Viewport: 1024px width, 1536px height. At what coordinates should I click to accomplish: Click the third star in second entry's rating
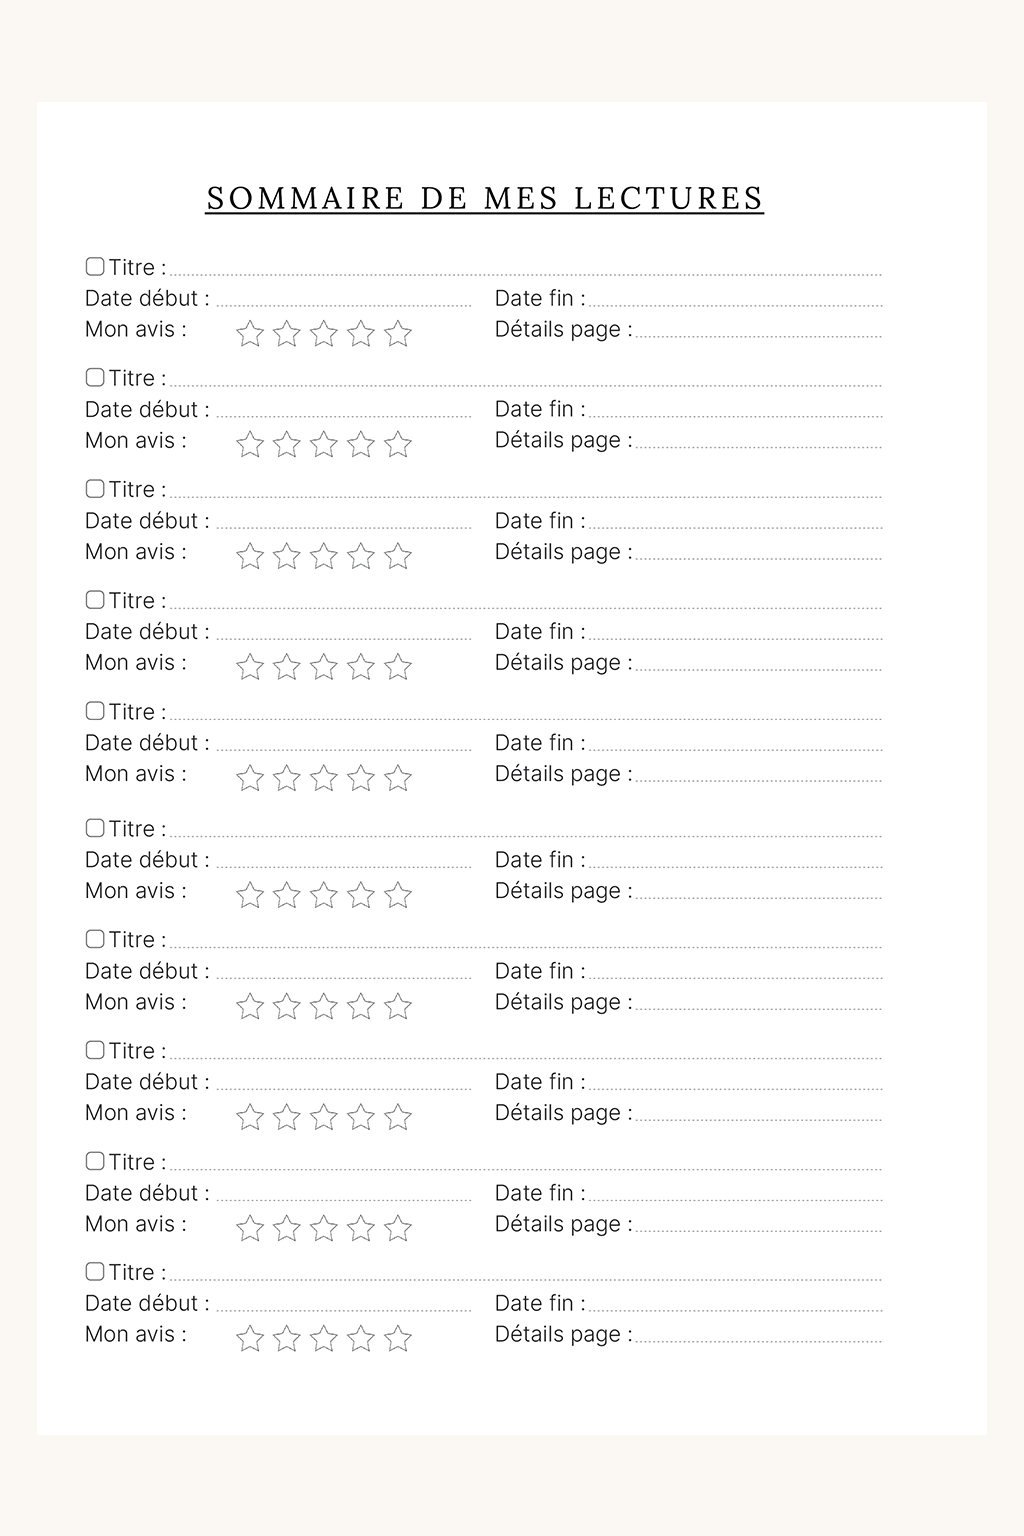(x=324, y=444)
